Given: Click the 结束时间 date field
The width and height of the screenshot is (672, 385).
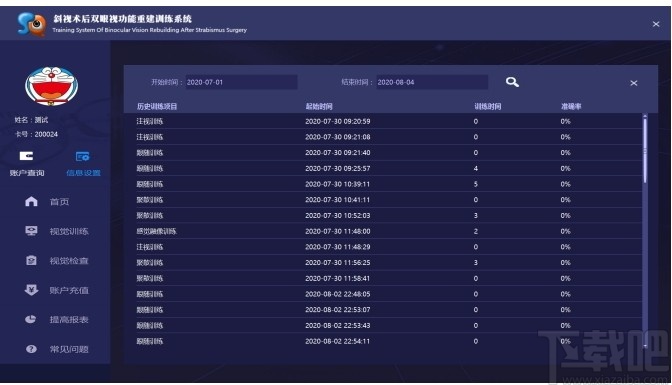Looking at the screenshot, I should tap(432, 82).
